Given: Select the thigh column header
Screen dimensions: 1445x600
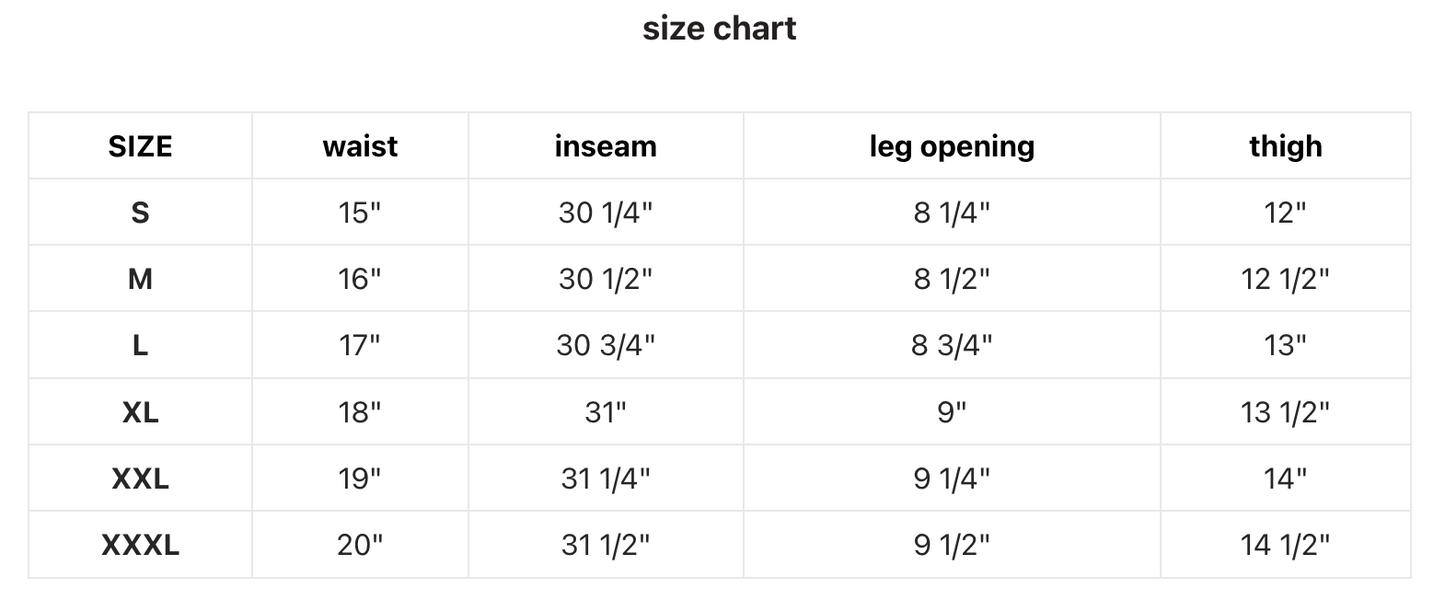Looking at the screenshot, I should [1286, 147].
